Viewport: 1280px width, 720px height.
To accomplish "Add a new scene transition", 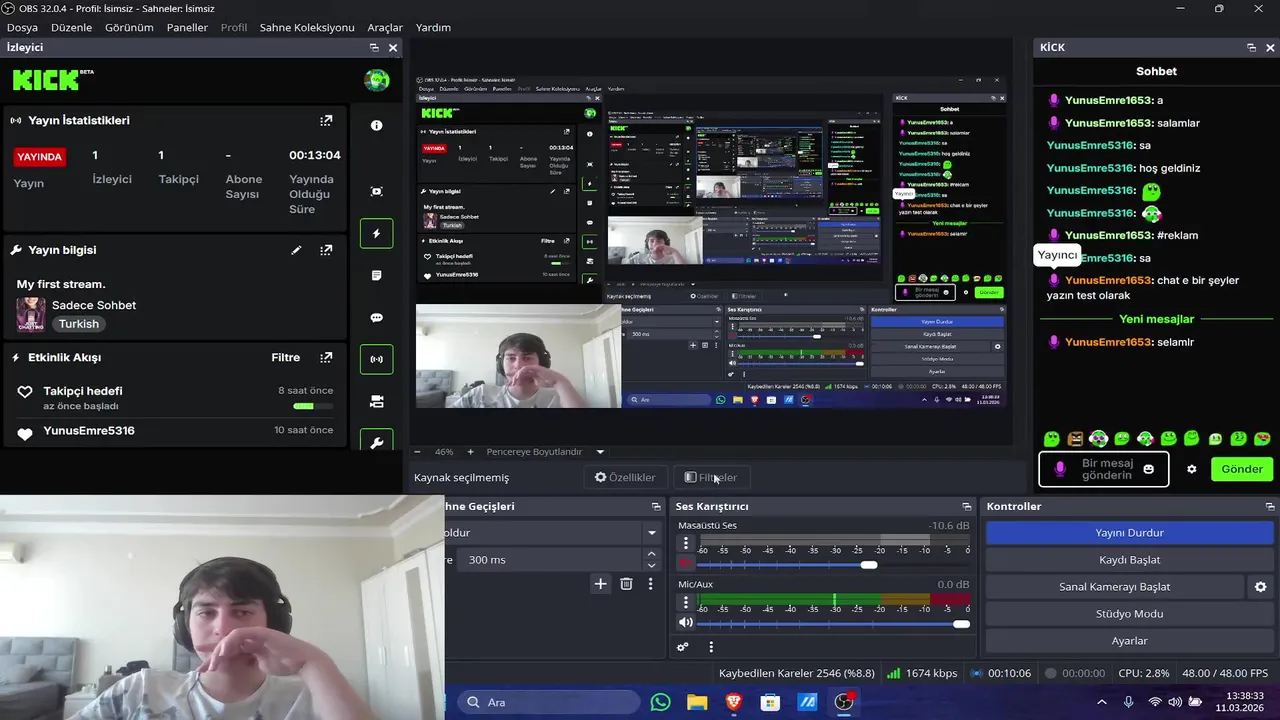I will coord(600,584).
